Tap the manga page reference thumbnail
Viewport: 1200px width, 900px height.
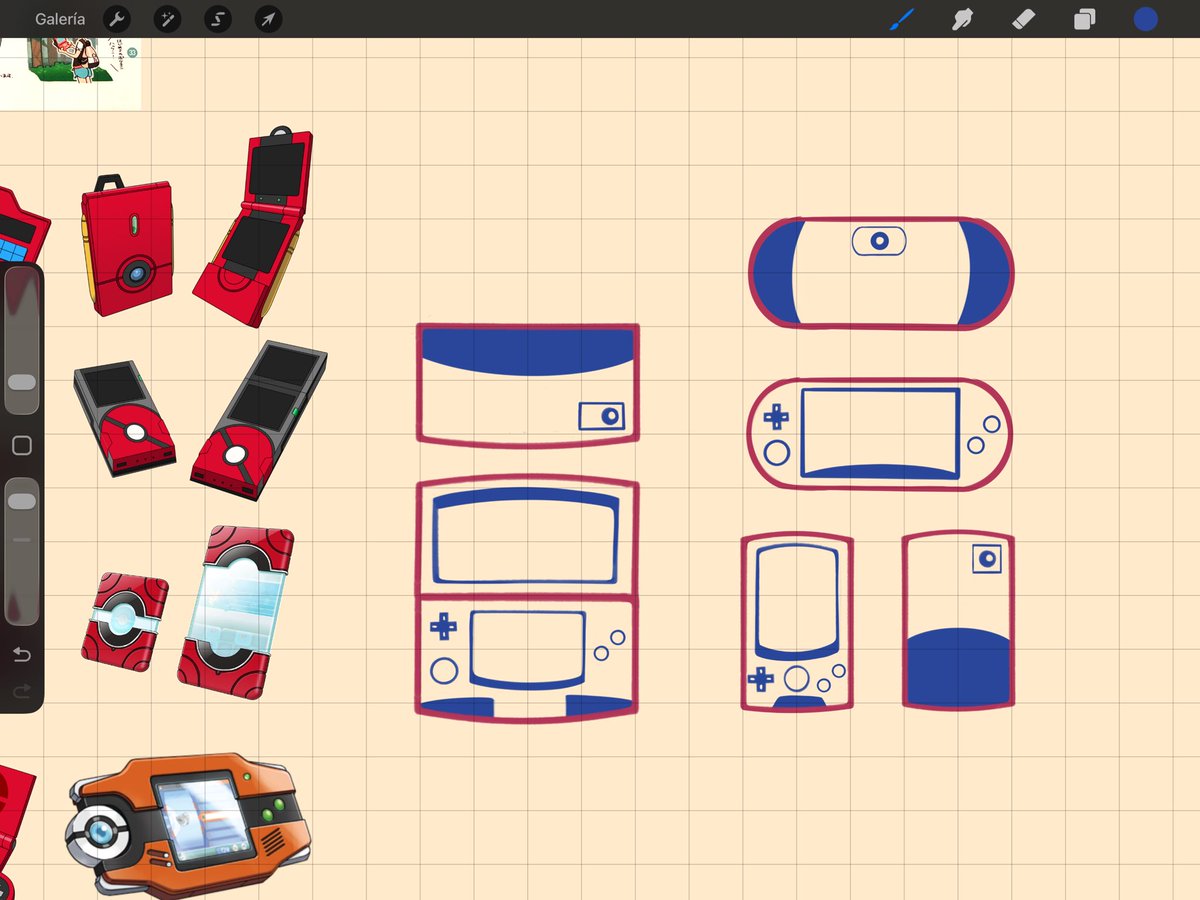point(70,73)
